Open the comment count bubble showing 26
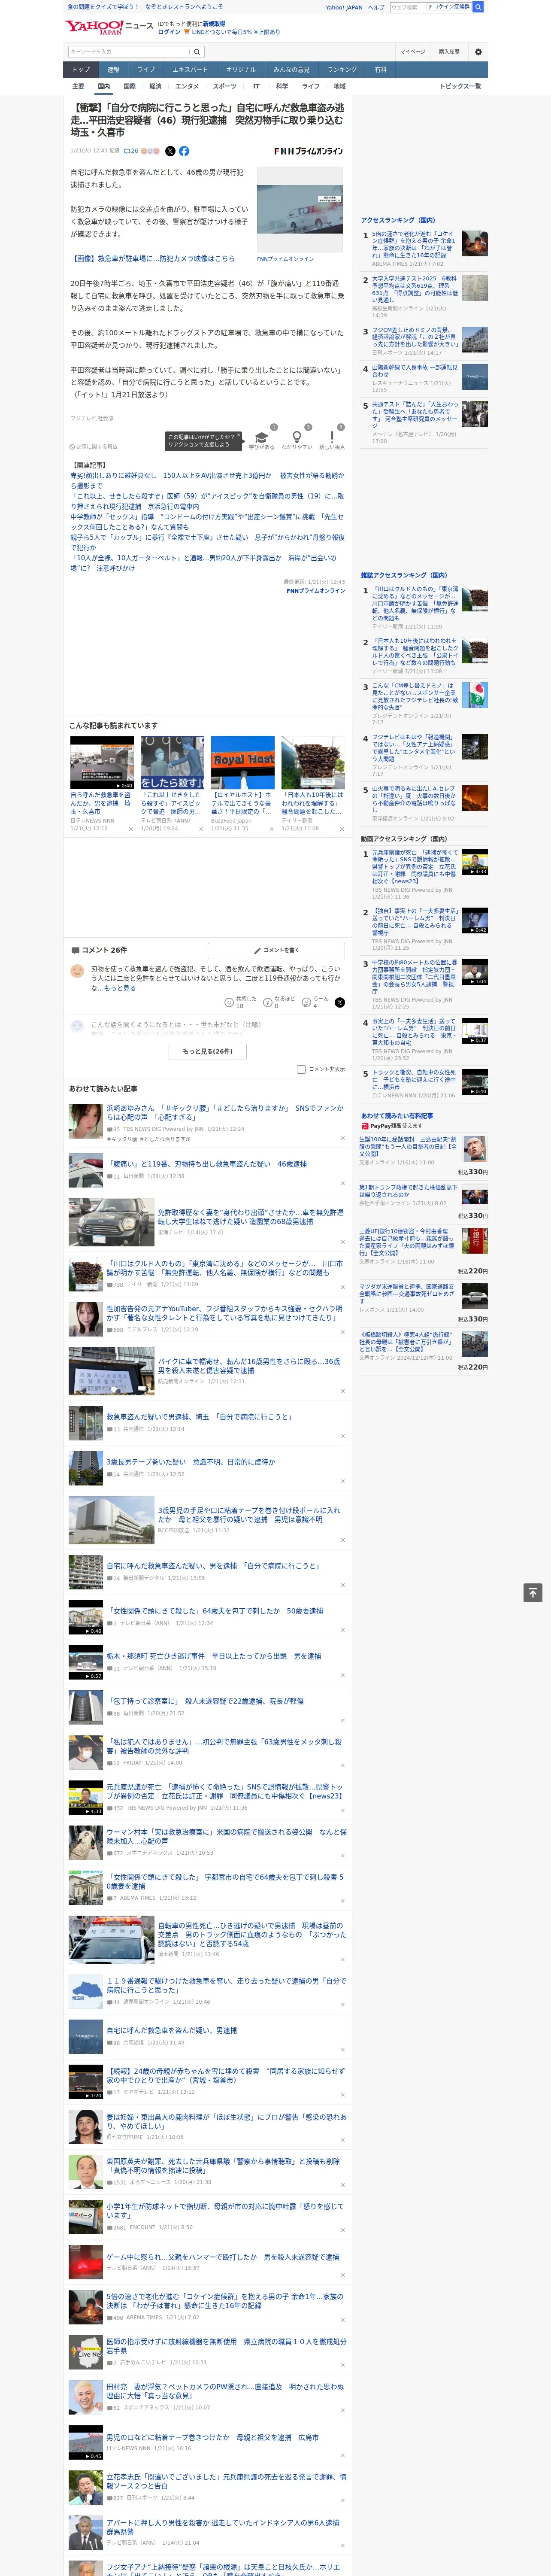The width and height of the screenshot is (551, 2576). 131,151
